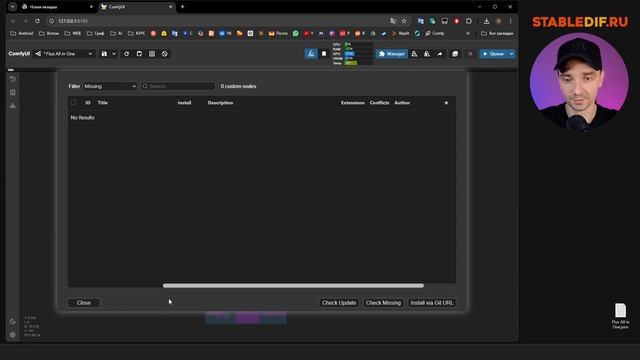Sort by the Title column header
640x360 pixels.
[103, 103]
